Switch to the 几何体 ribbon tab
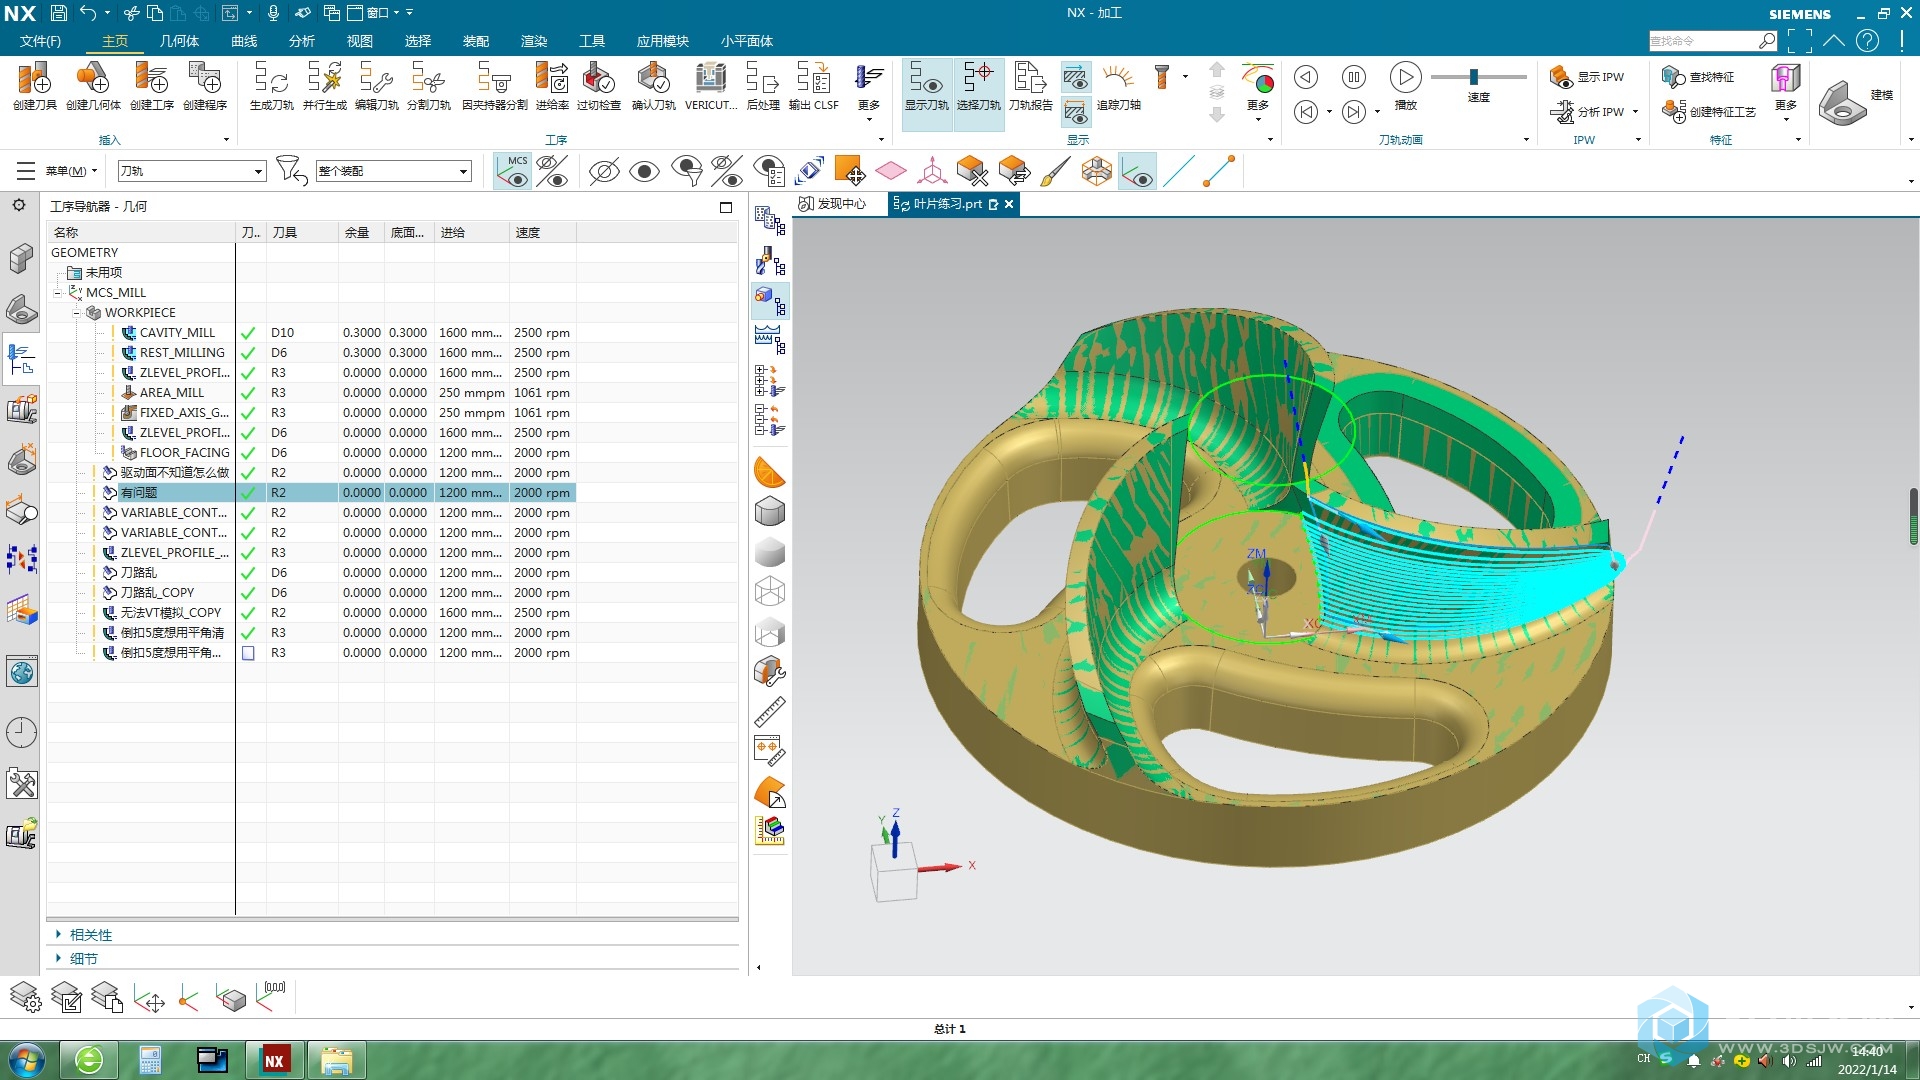 click(x=179, y=41)
